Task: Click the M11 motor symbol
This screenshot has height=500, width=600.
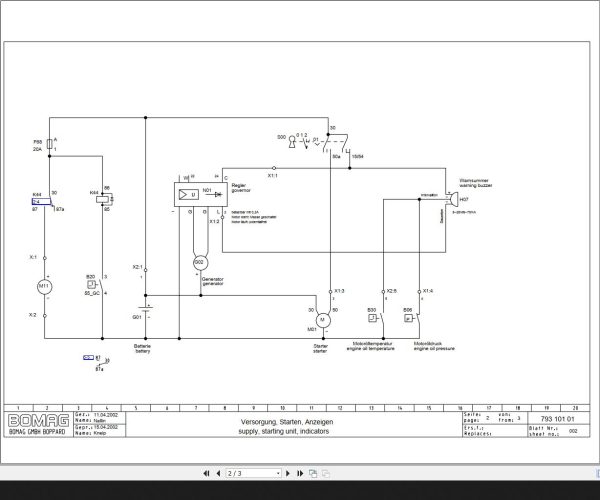Action: point(44,287)
